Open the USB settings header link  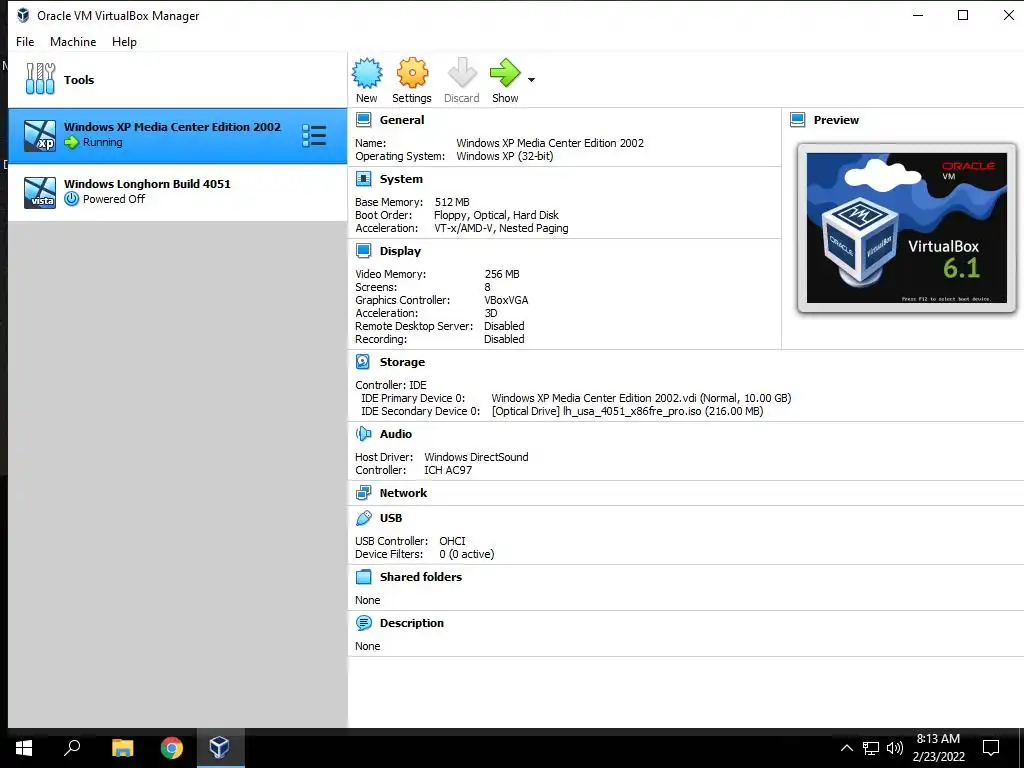coord(391,518)
